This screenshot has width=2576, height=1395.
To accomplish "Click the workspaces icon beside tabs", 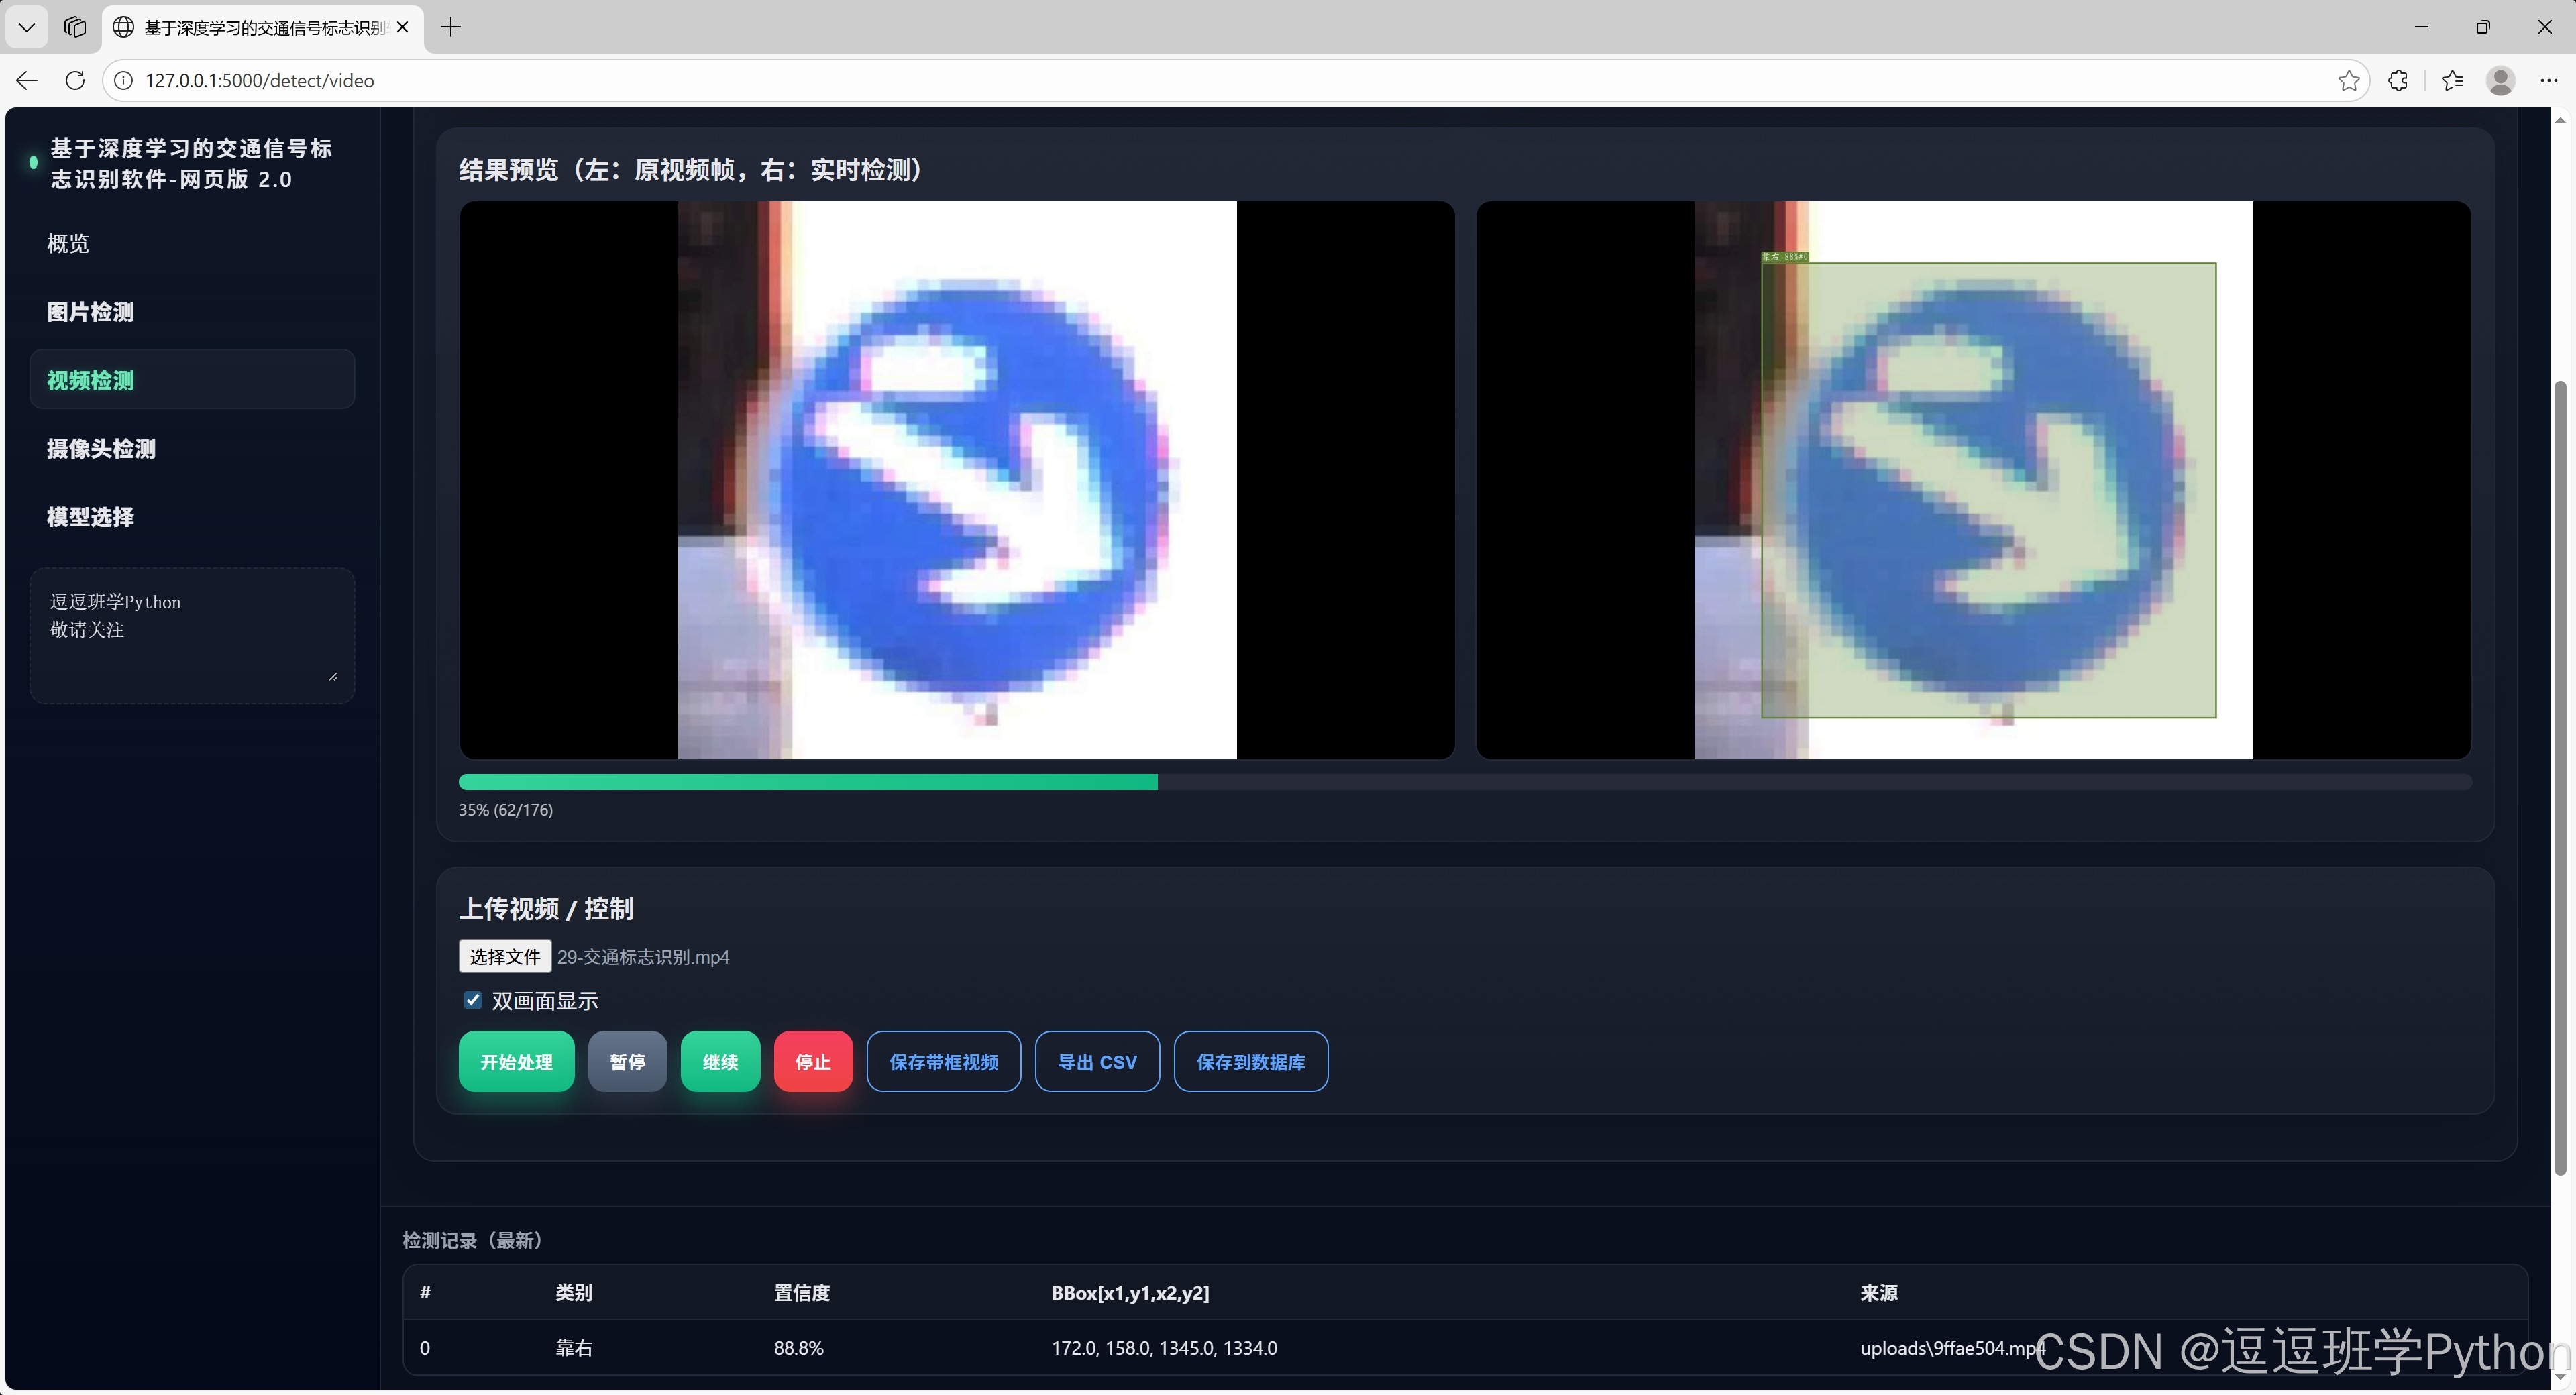I will click(x=75, y=27).
